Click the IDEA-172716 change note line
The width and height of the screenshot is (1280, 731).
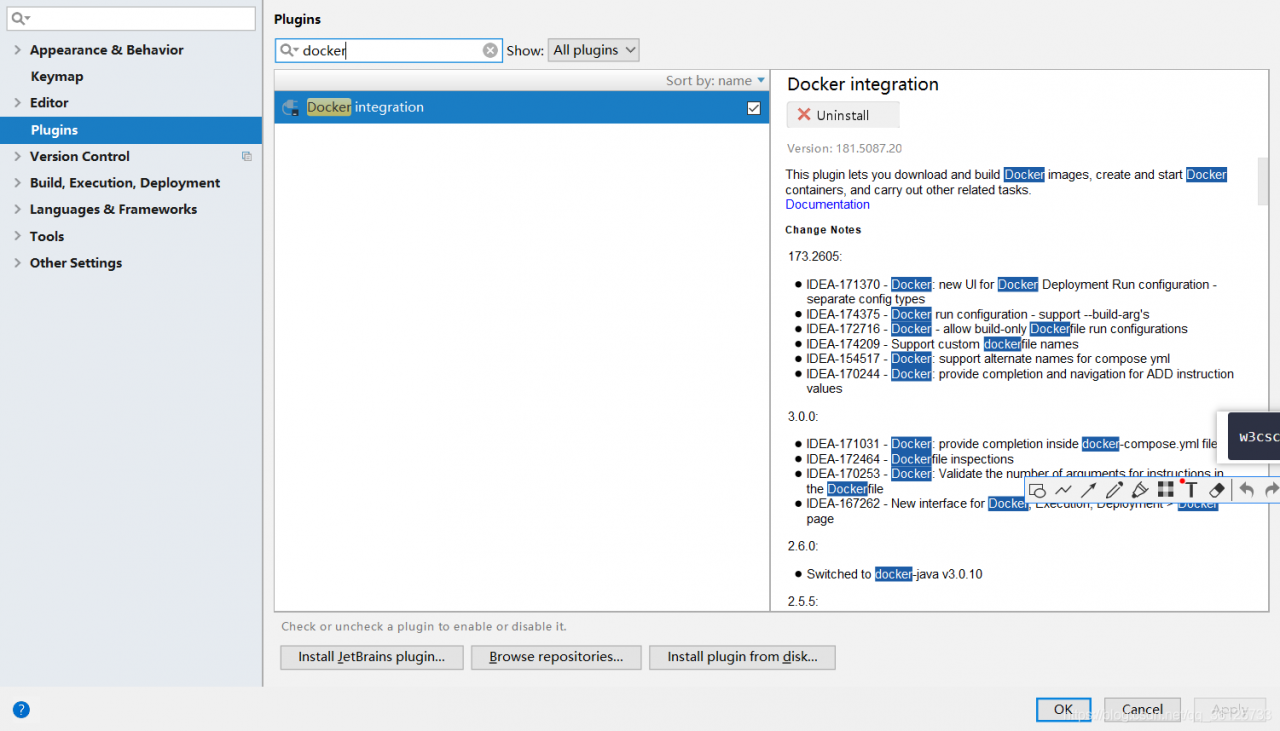pyautogui.click(x=997, y=329)
